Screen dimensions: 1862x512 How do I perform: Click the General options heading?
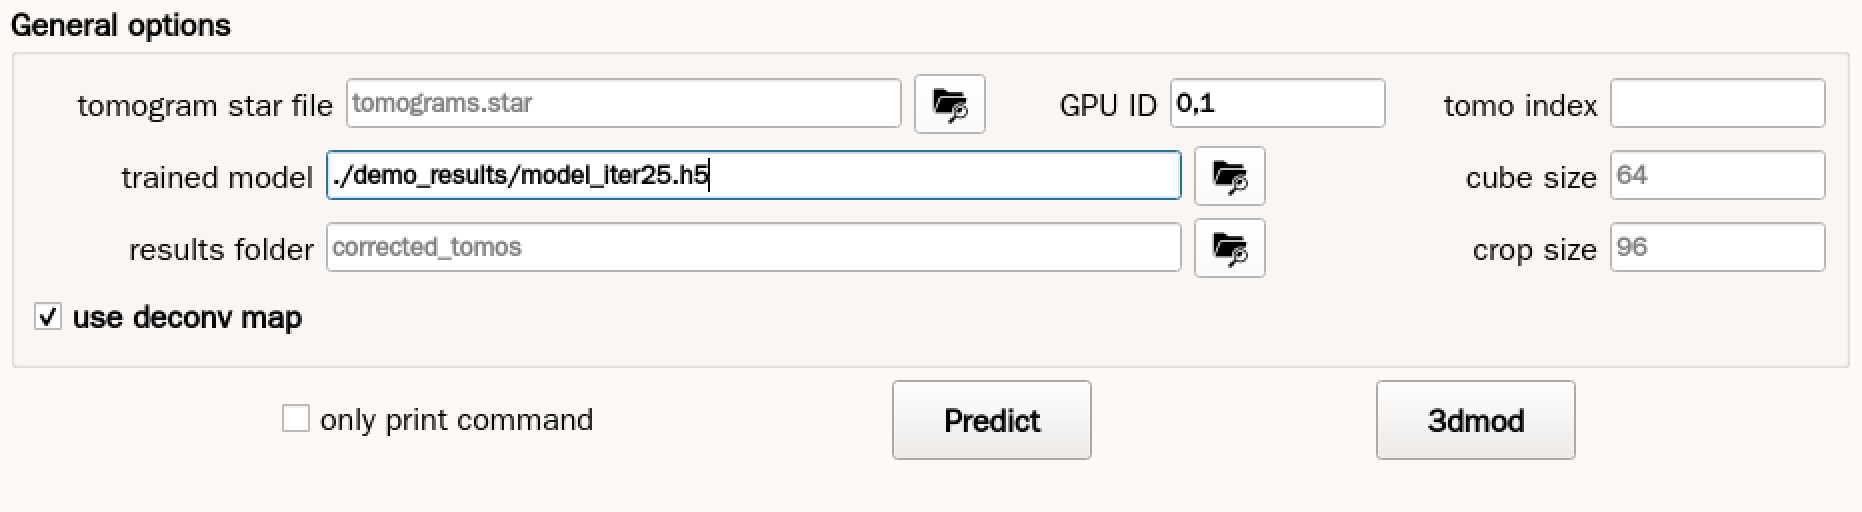(121, 25)
